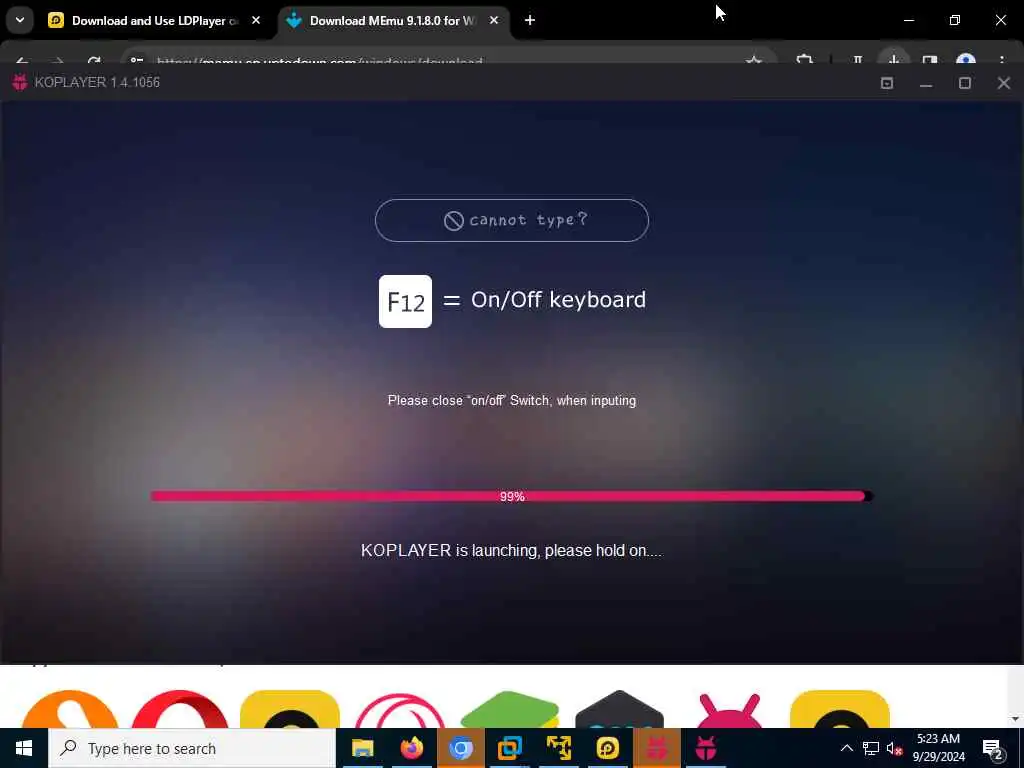This screenshot has height=768, width=1024.
Task: Click the F12 key graphic
Action: point(405,301)
